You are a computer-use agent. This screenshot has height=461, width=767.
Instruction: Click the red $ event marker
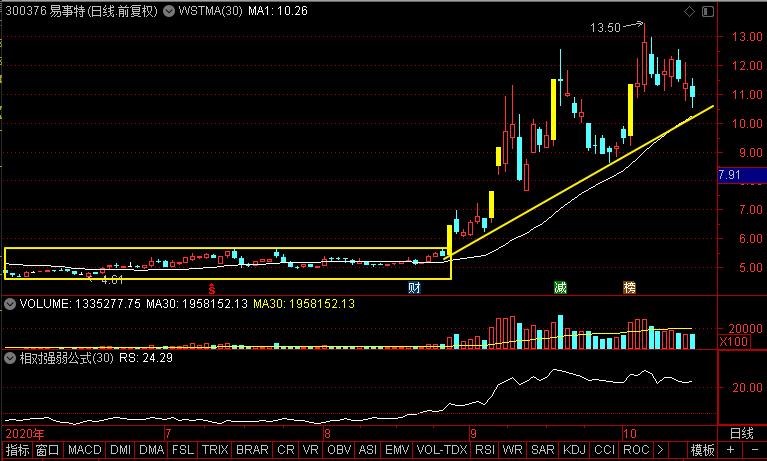[x=211, y=288]
